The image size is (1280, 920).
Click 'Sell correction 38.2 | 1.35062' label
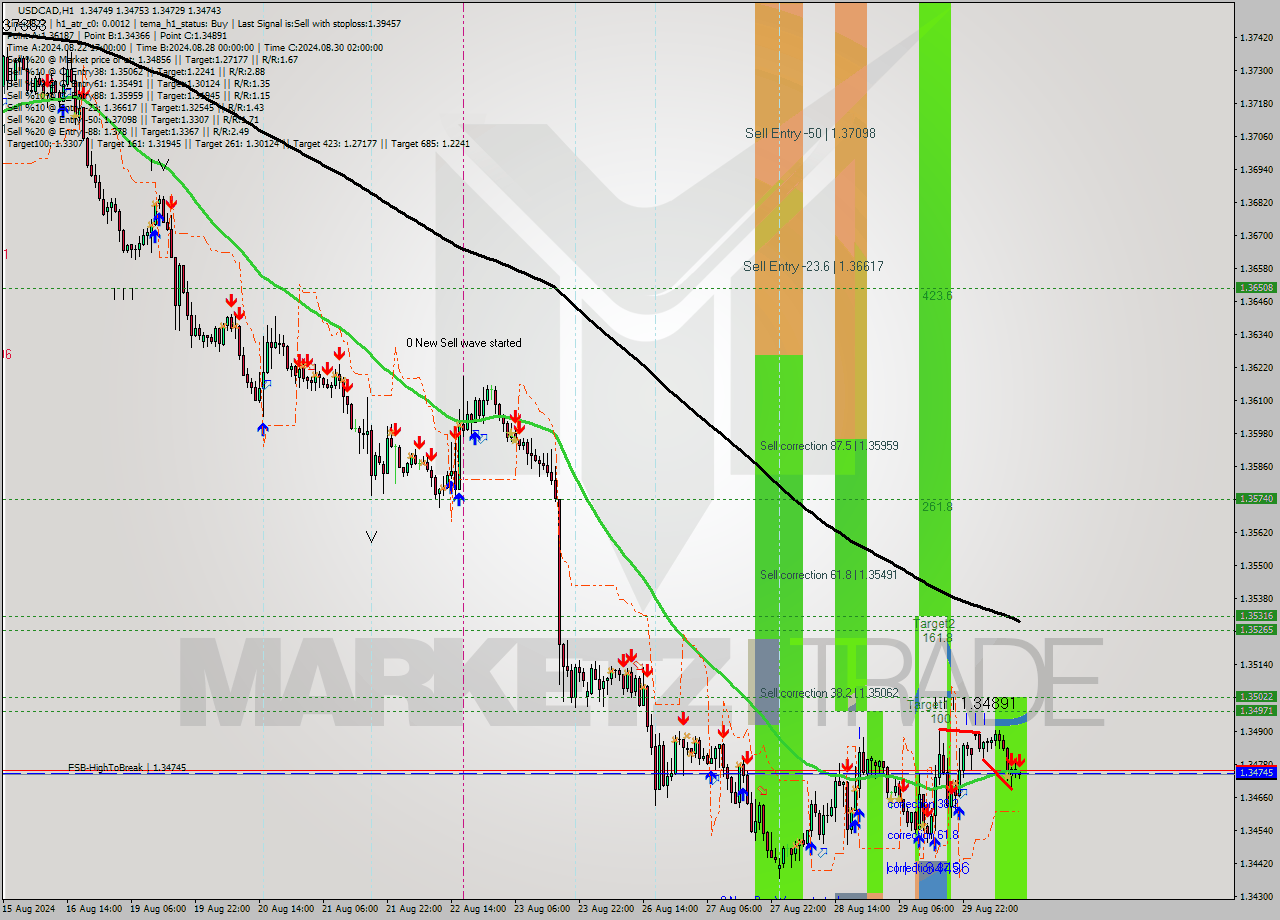[x=829, y=693]
